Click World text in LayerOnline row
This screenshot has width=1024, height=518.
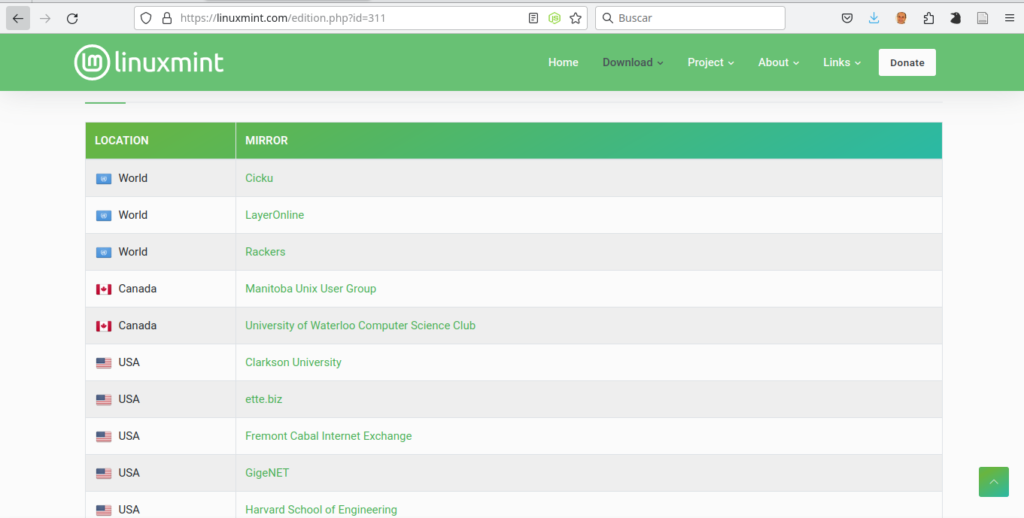pyautogui.click(x=133, y=215)
